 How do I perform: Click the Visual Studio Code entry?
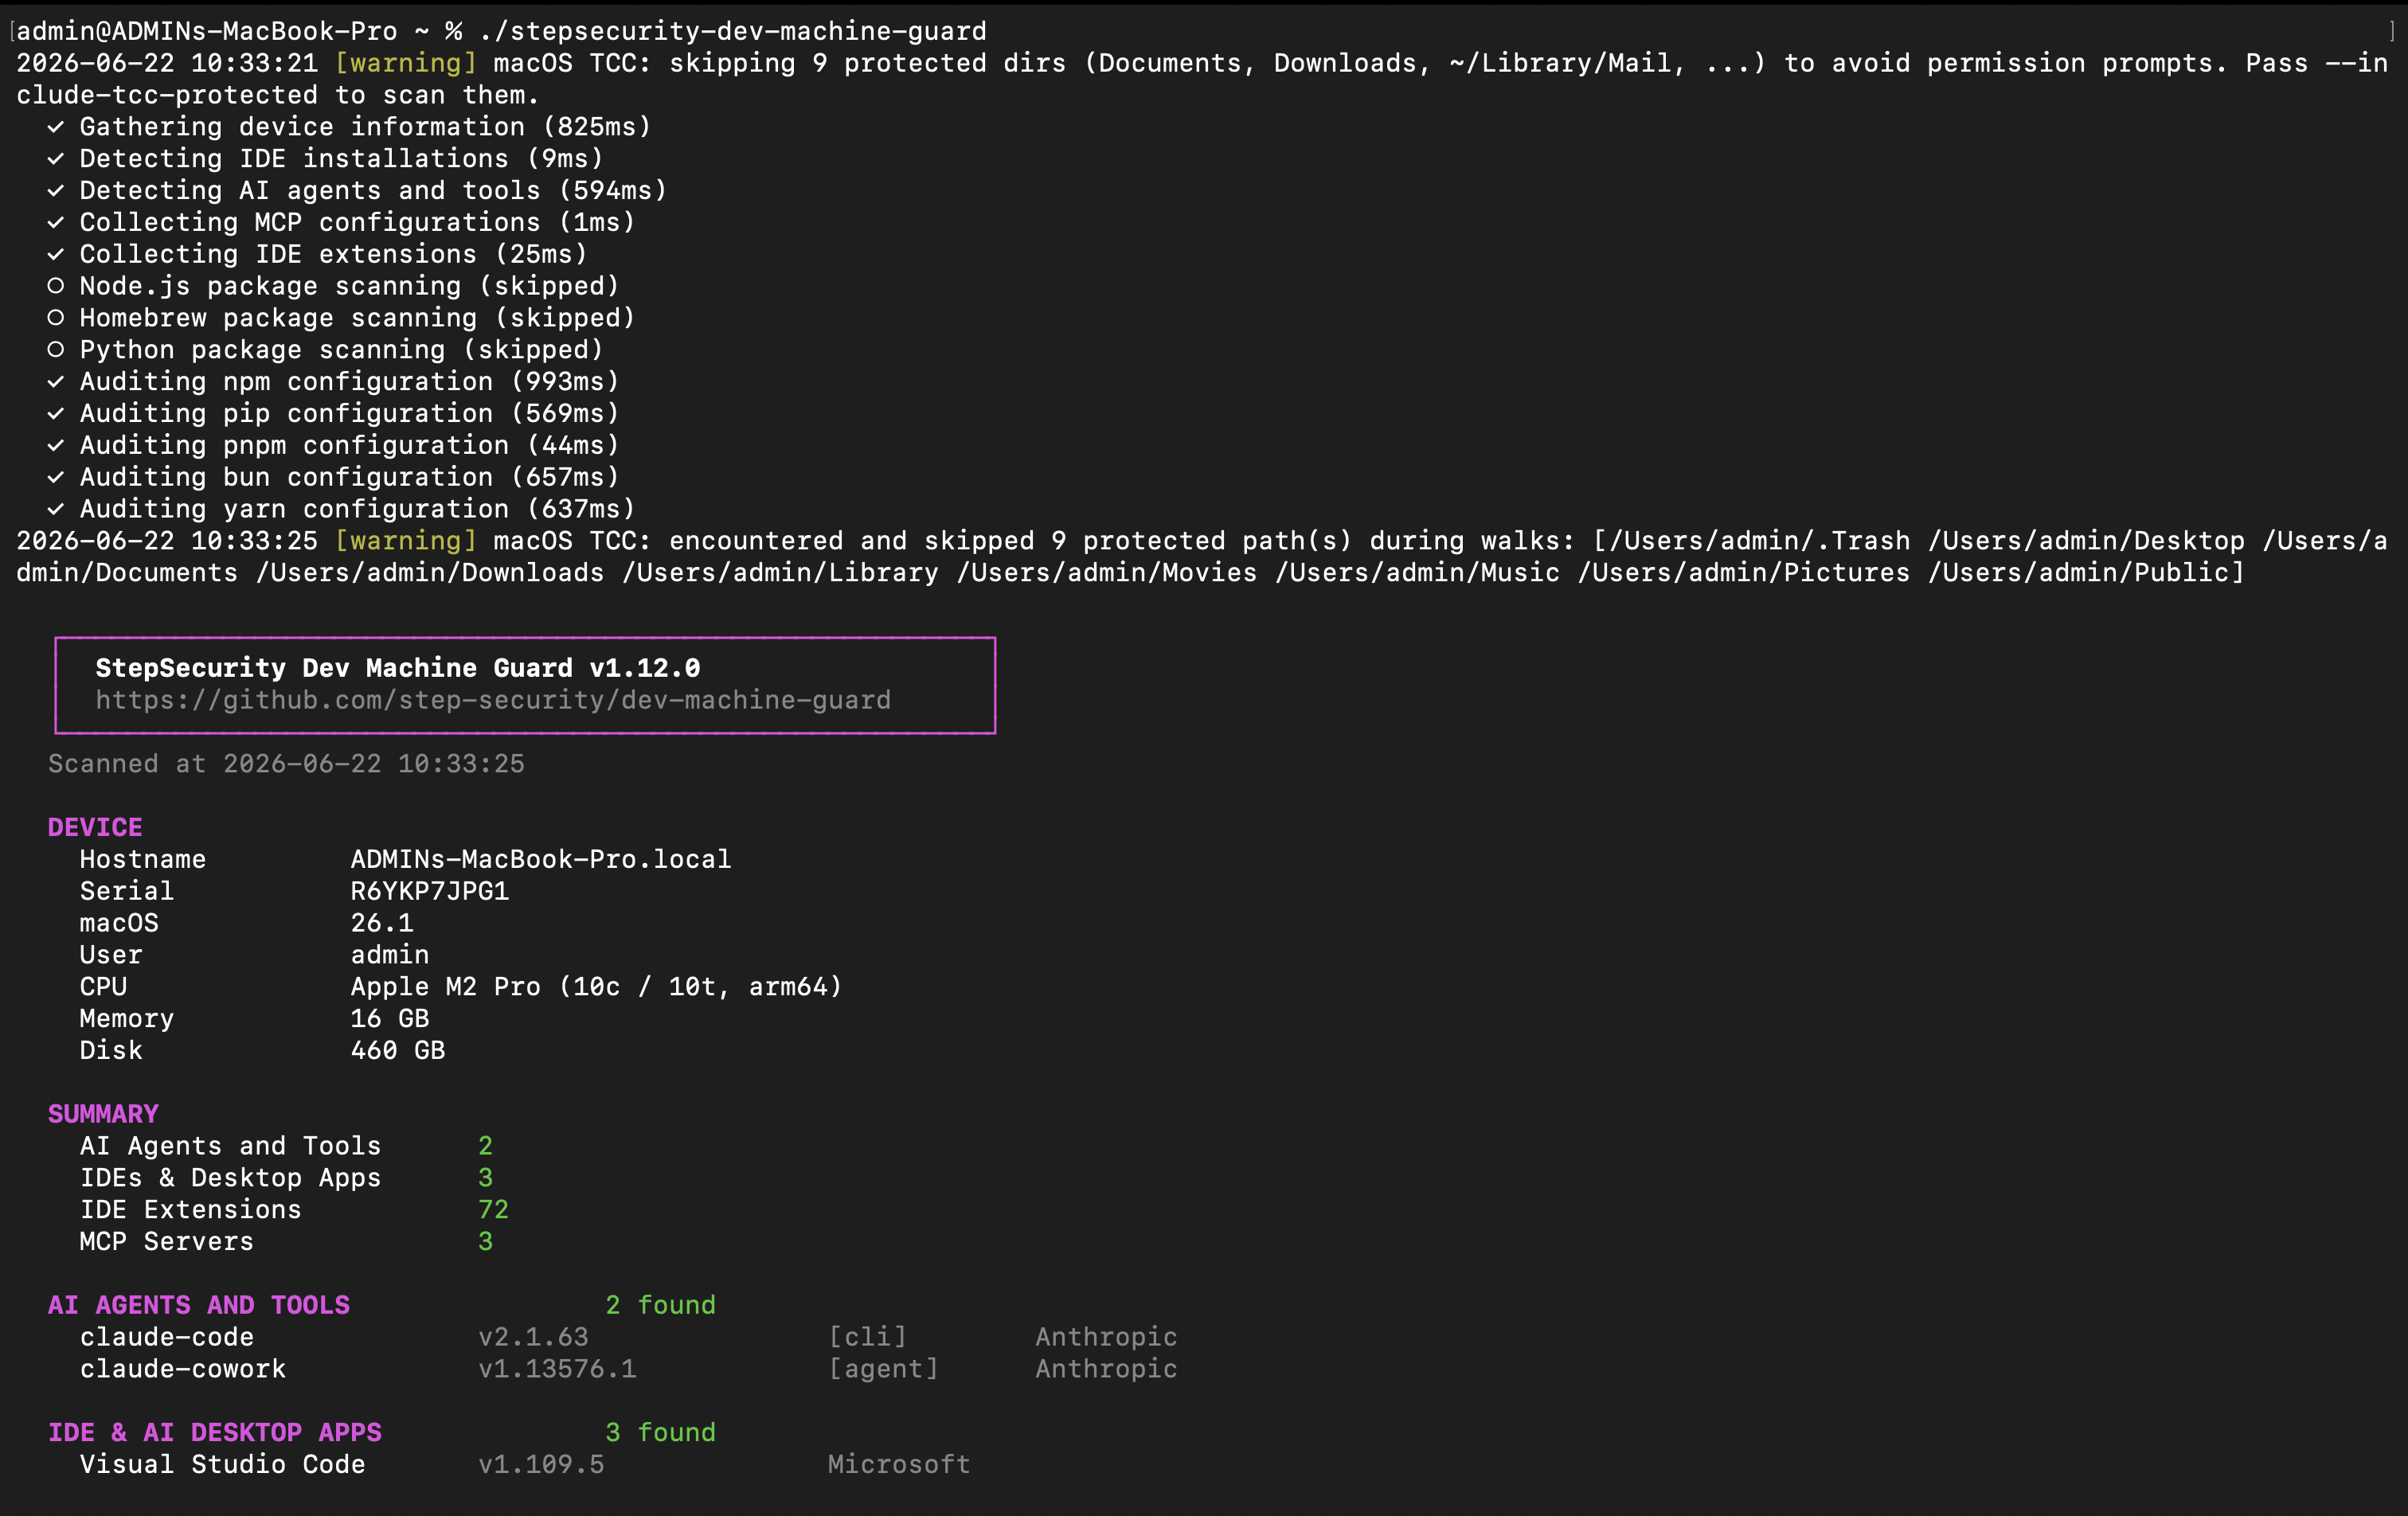222,1464
